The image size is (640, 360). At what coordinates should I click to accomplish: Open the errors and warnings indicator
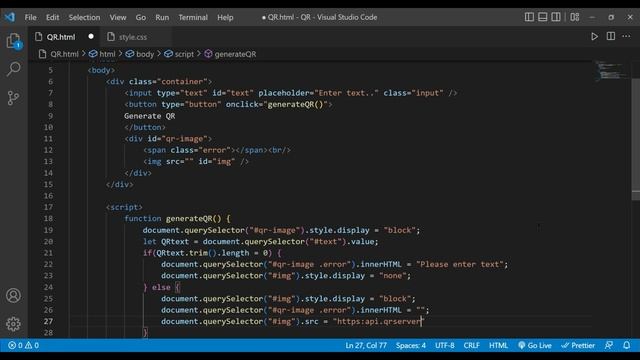[23, 345]
